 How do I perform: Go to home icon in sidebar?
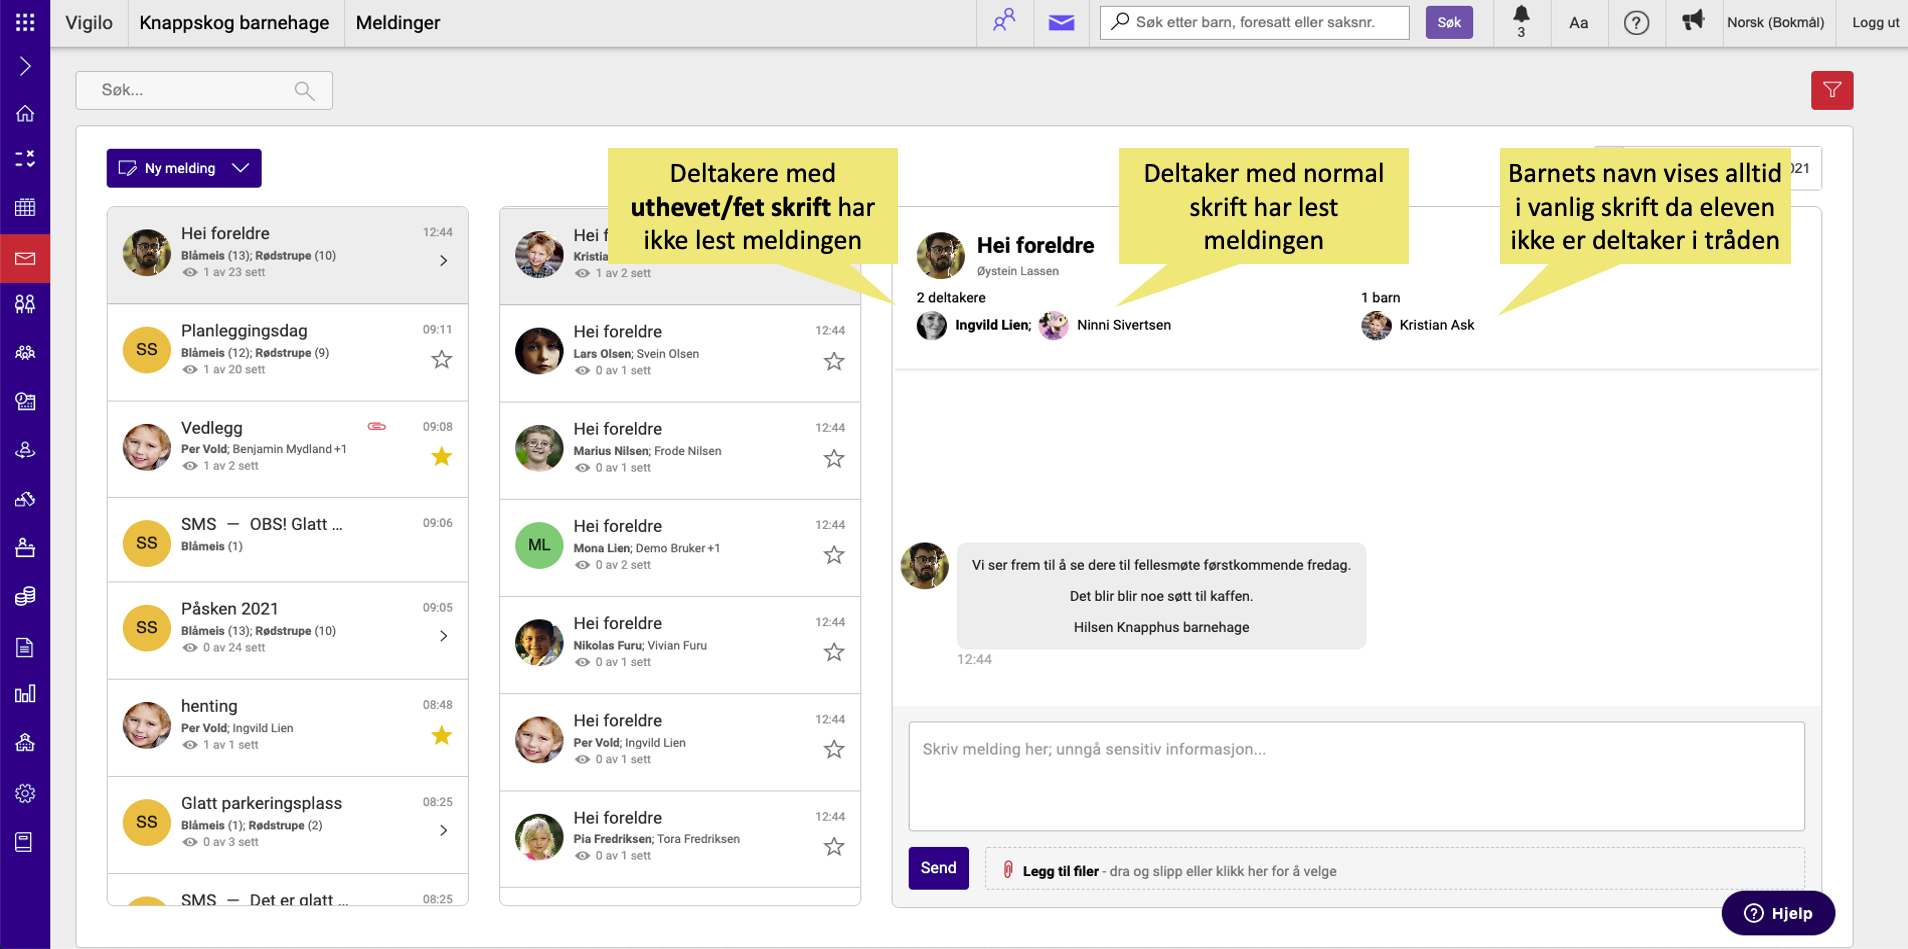[x=25, y=114]
